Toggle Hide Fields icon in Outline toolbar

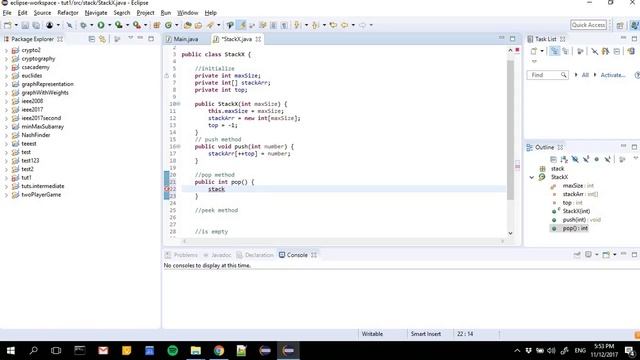tap(575, 159)
